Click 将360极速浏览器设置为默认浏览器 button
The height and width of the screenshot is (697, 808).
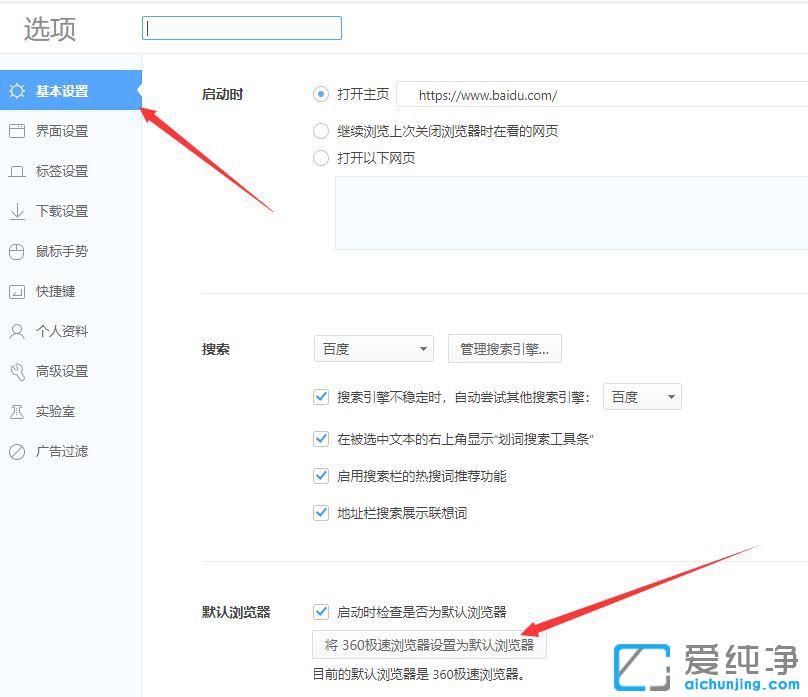430,644
